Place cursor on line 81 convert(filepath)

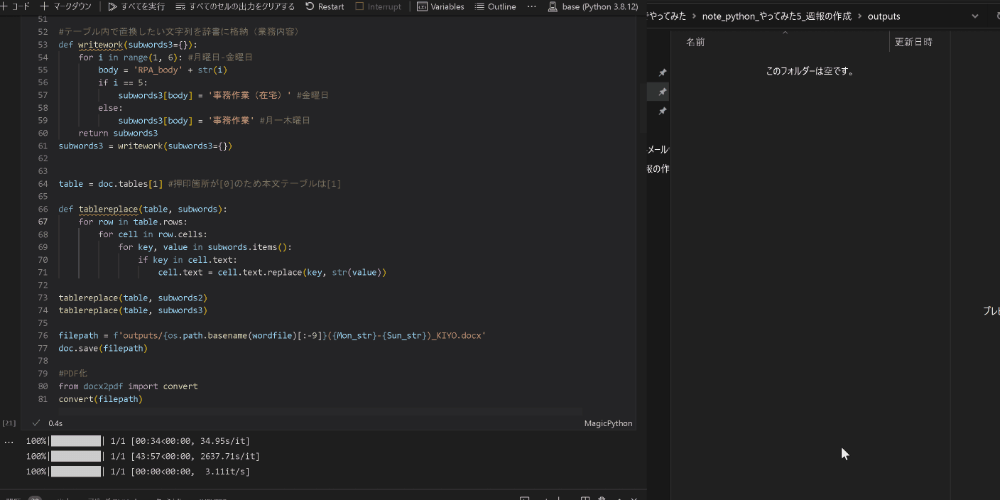(x=101, y=399)
